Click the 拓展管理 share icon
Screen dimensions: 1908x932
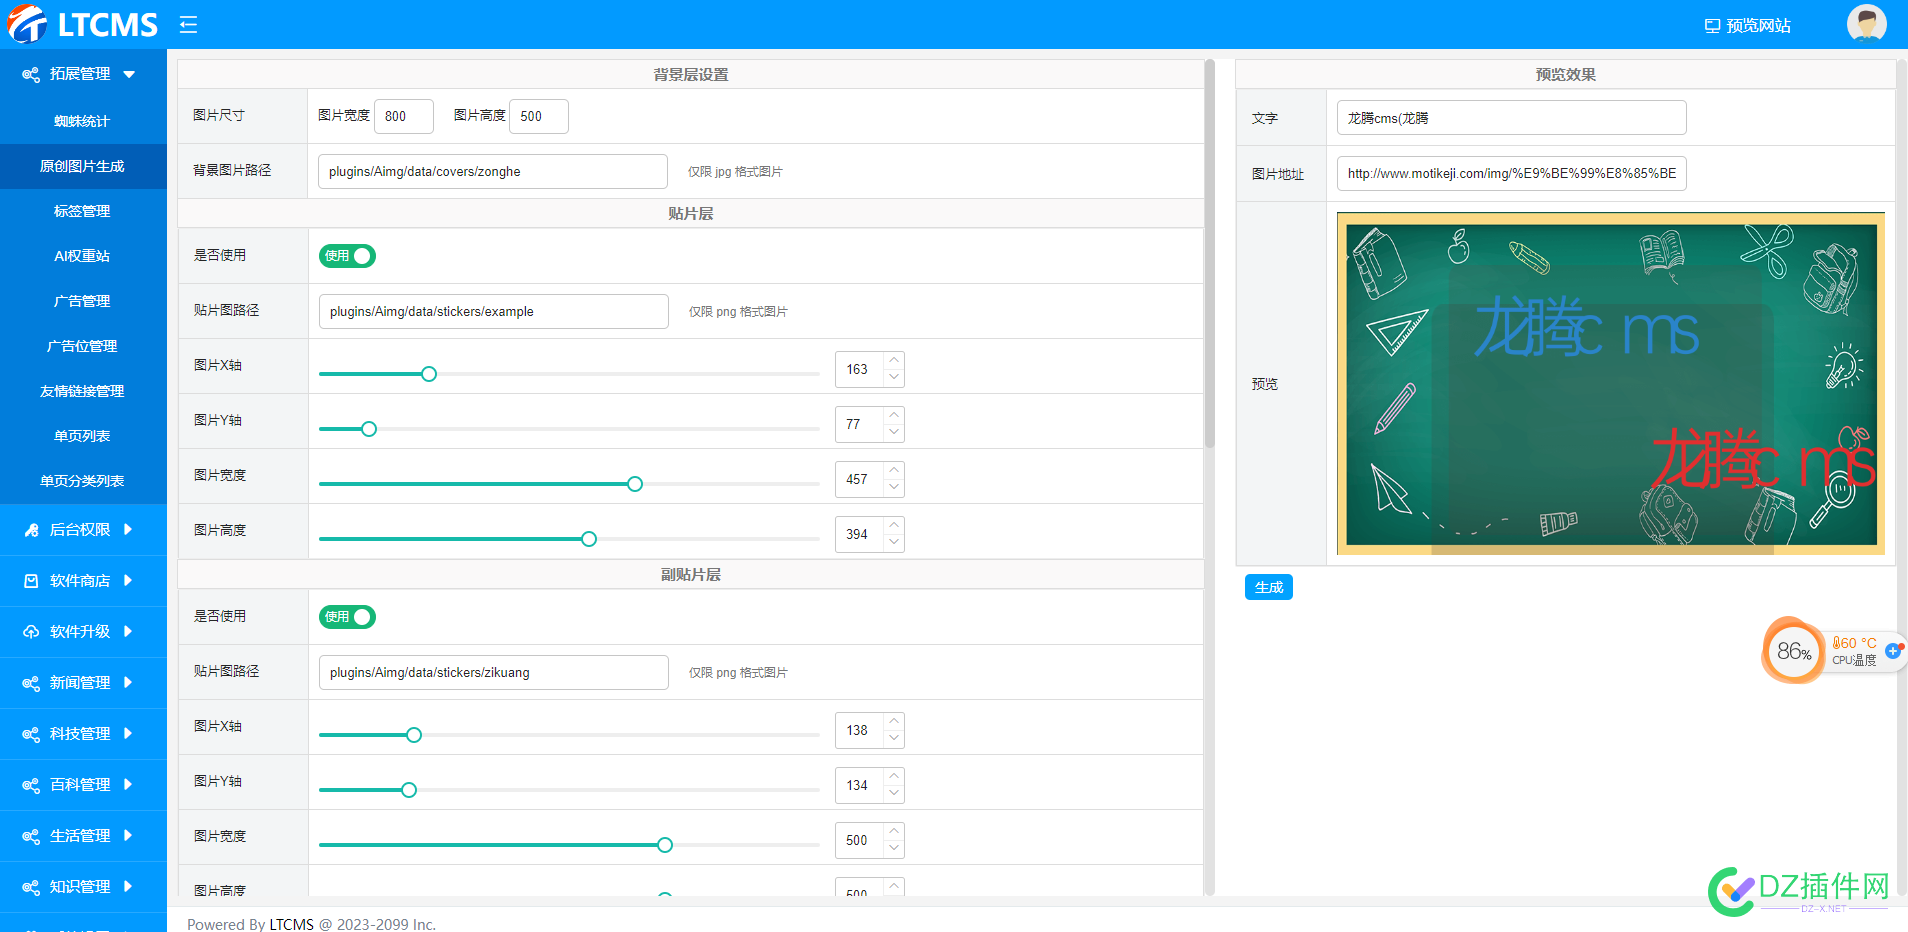tap(31, 74)
